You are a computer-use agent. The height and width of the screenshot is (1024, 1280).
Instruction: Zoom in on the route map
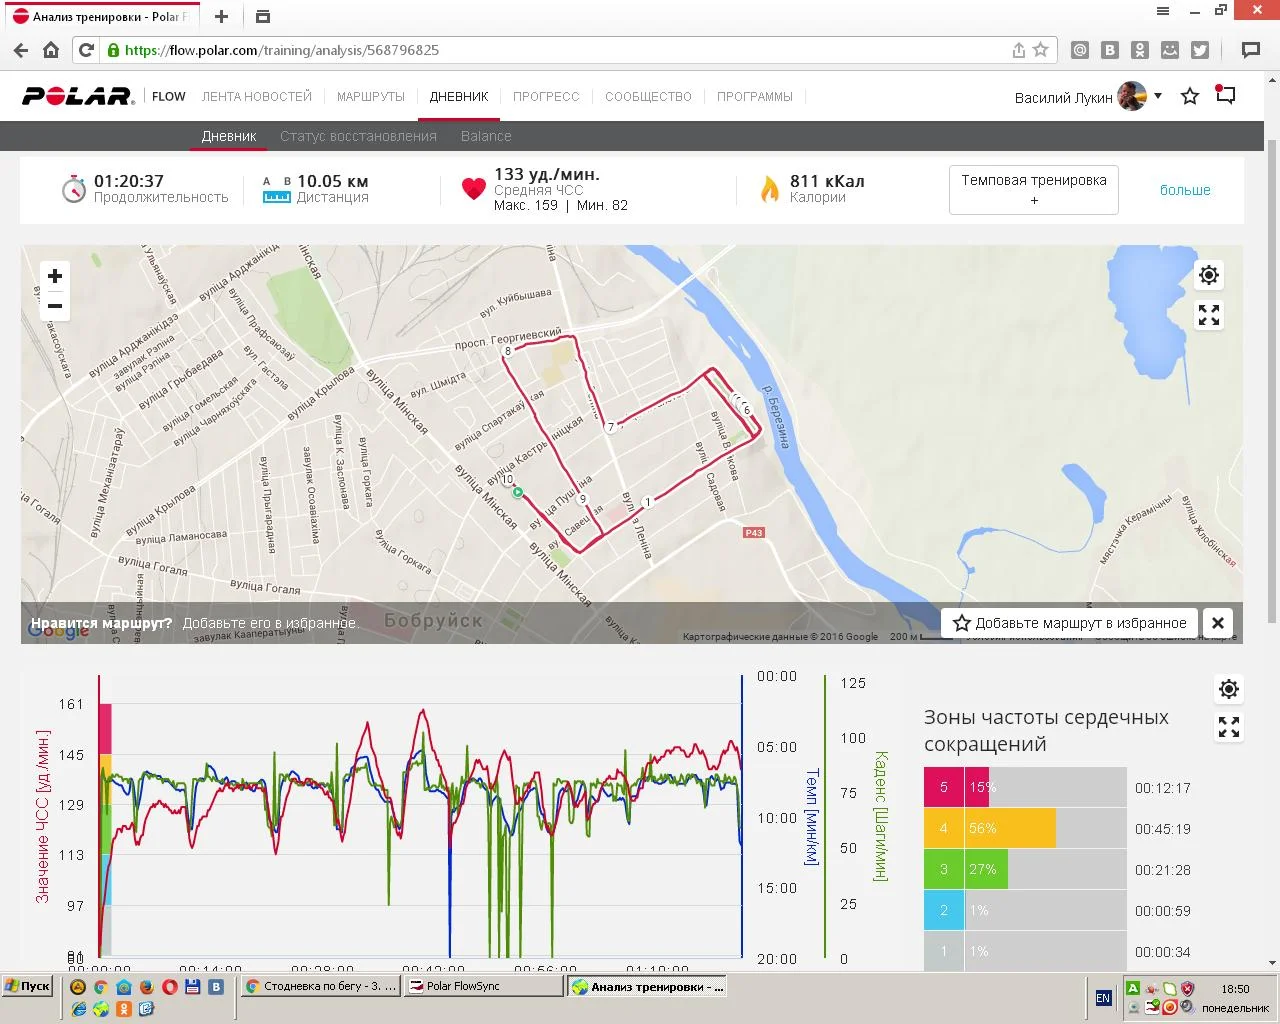tap(55, 276)
